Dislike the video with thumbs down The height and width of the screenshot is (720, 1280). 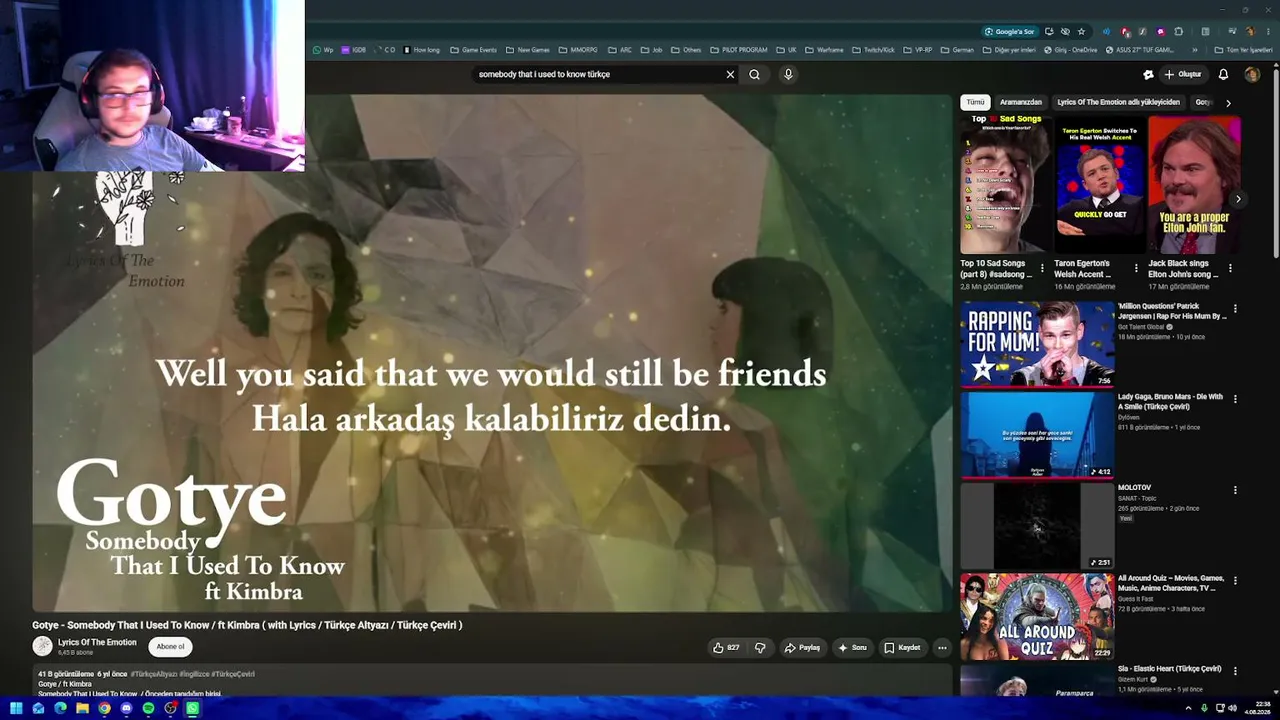760,648
